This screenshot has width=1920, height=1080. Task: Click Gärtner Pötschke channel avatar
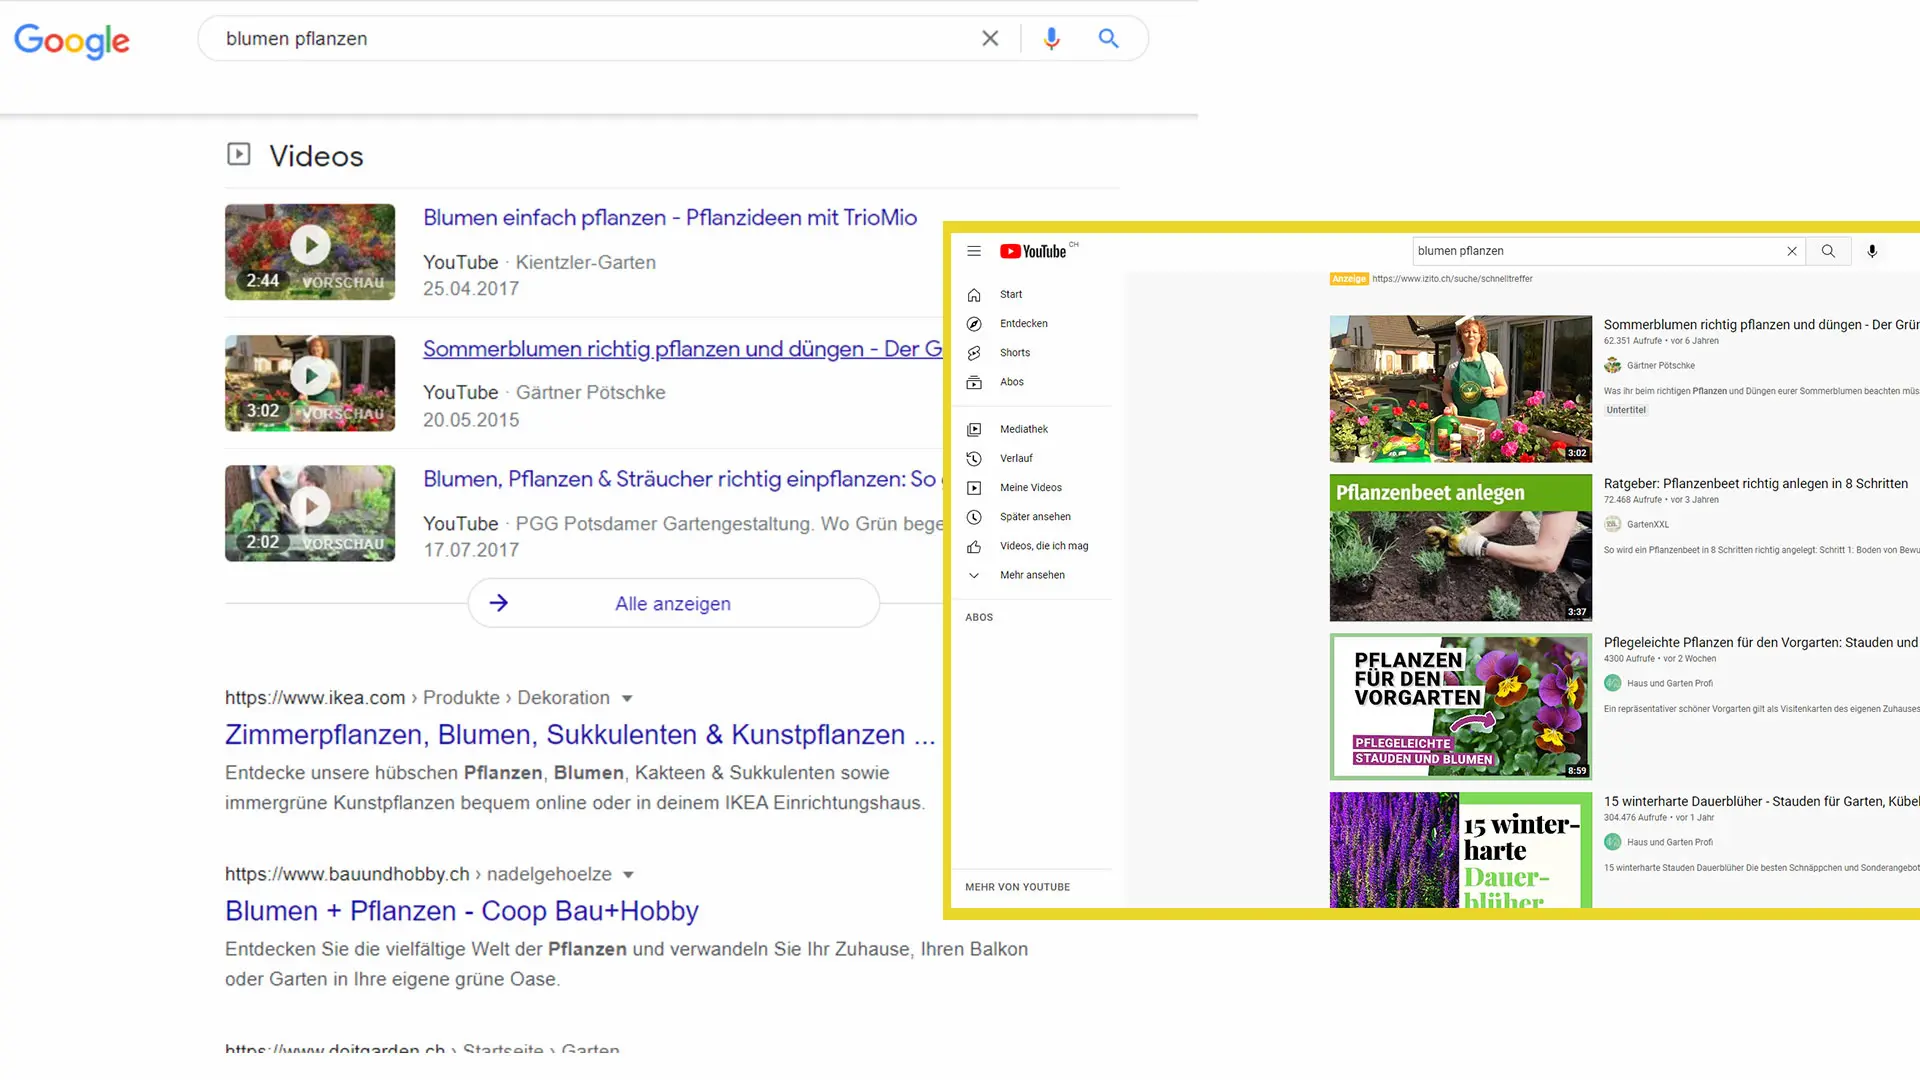click(x=1613, y=366)
